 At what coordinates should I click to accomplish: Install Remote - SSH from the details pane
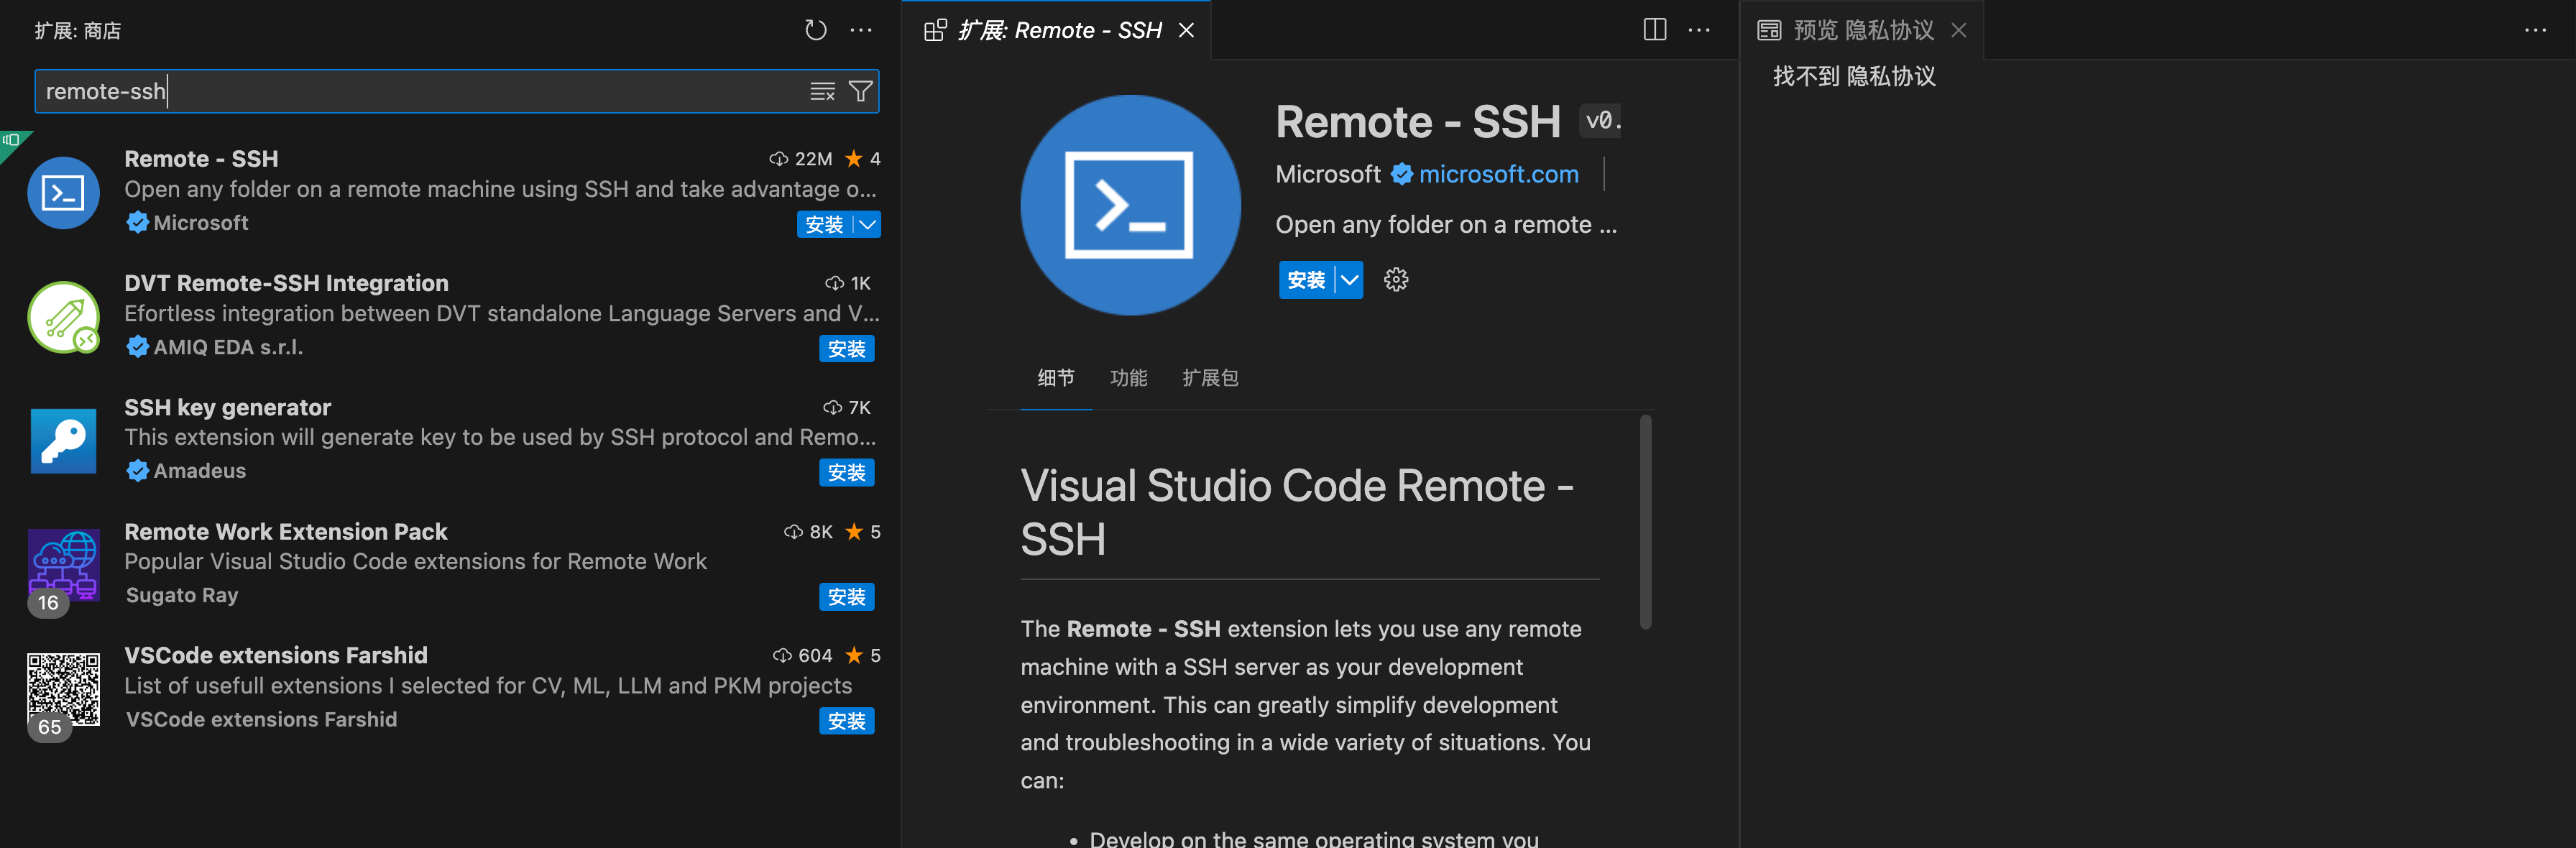pos(1306,280)
